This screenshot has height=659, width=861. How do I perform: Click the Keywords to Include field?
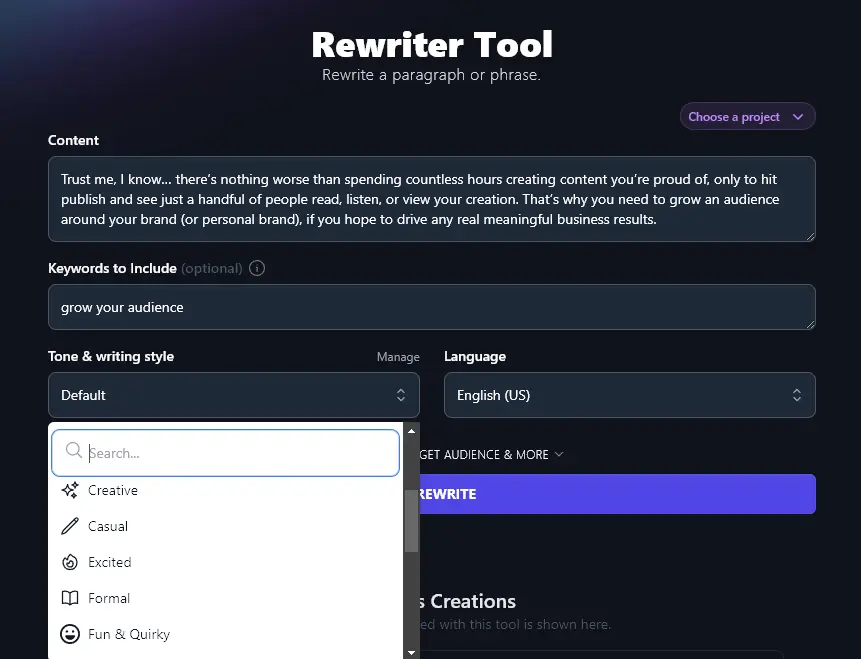tap(431, 307)
